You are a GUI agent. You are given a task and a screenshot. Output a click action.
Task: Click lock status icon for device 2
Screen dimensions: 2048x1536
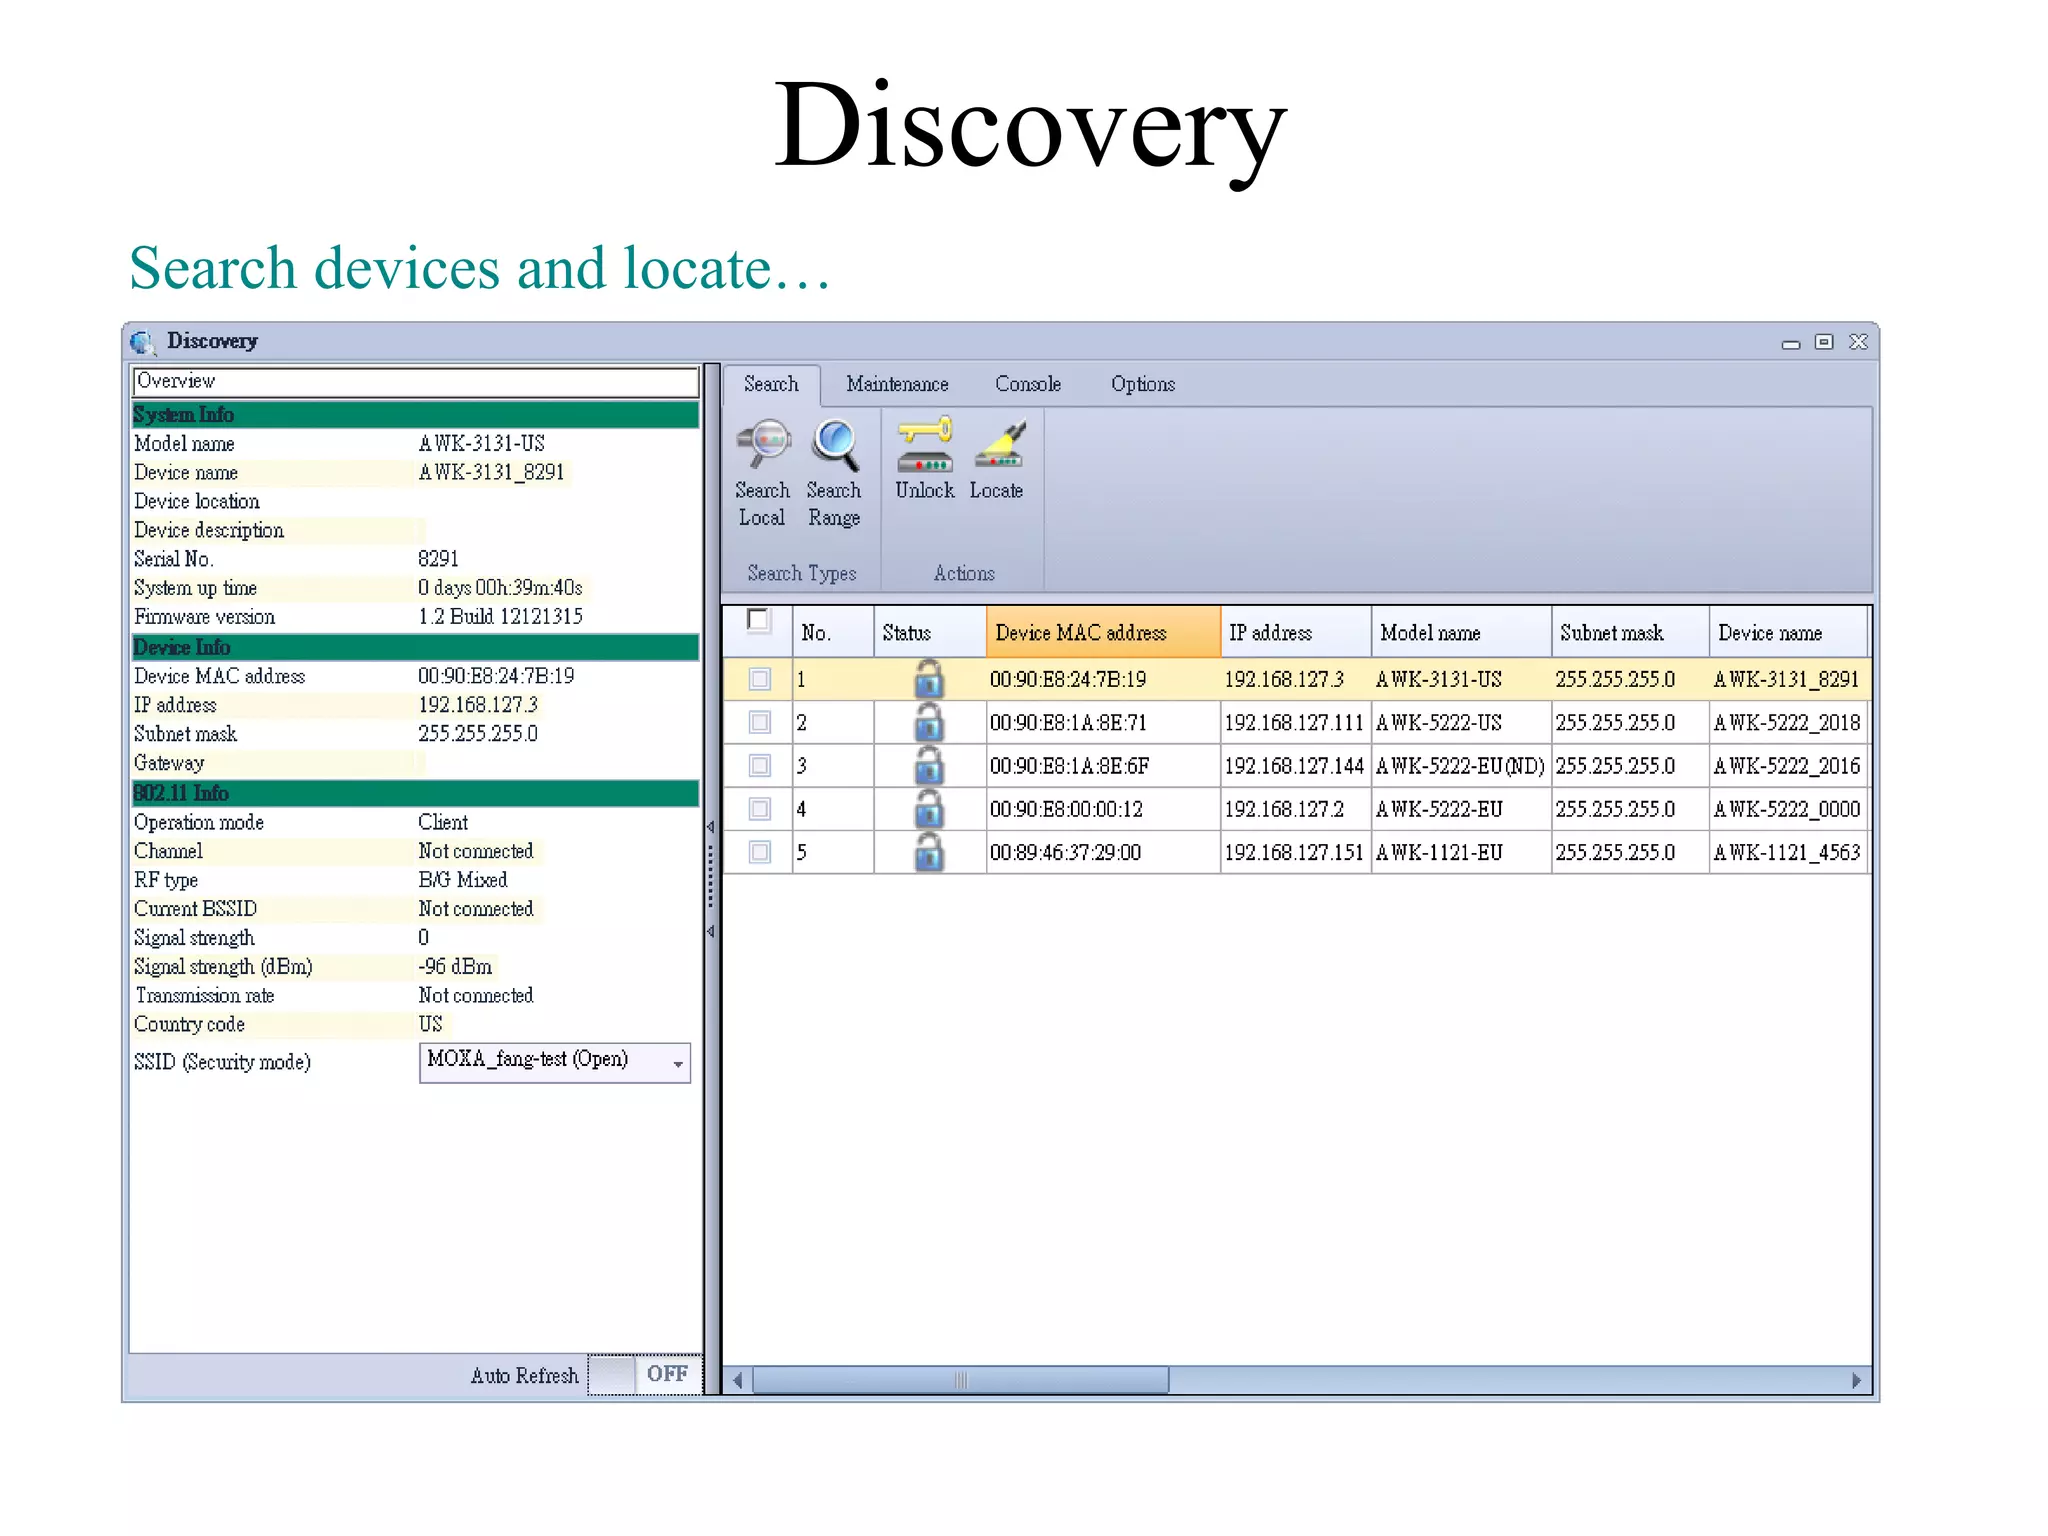[x=929, y=722]
